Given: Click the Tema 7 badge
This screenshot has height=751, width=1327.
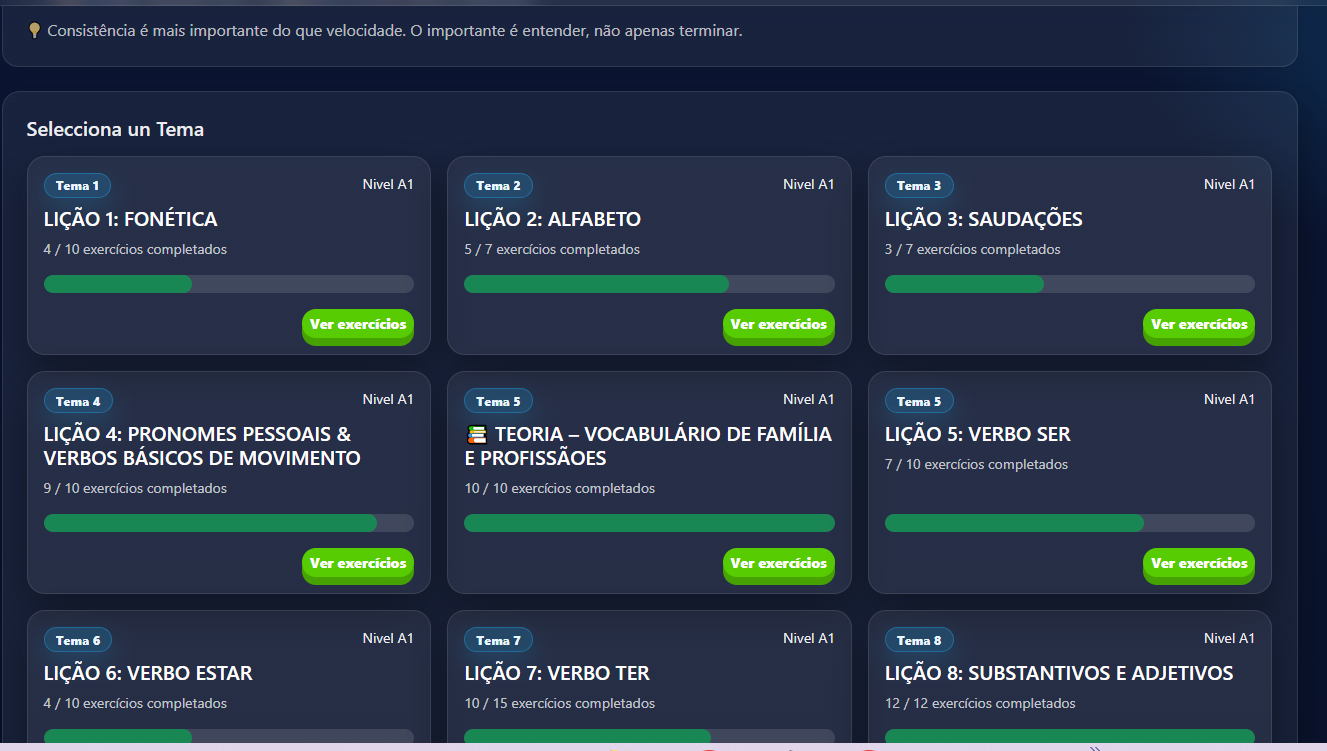Looking at the screenshot, I should 498,640.
